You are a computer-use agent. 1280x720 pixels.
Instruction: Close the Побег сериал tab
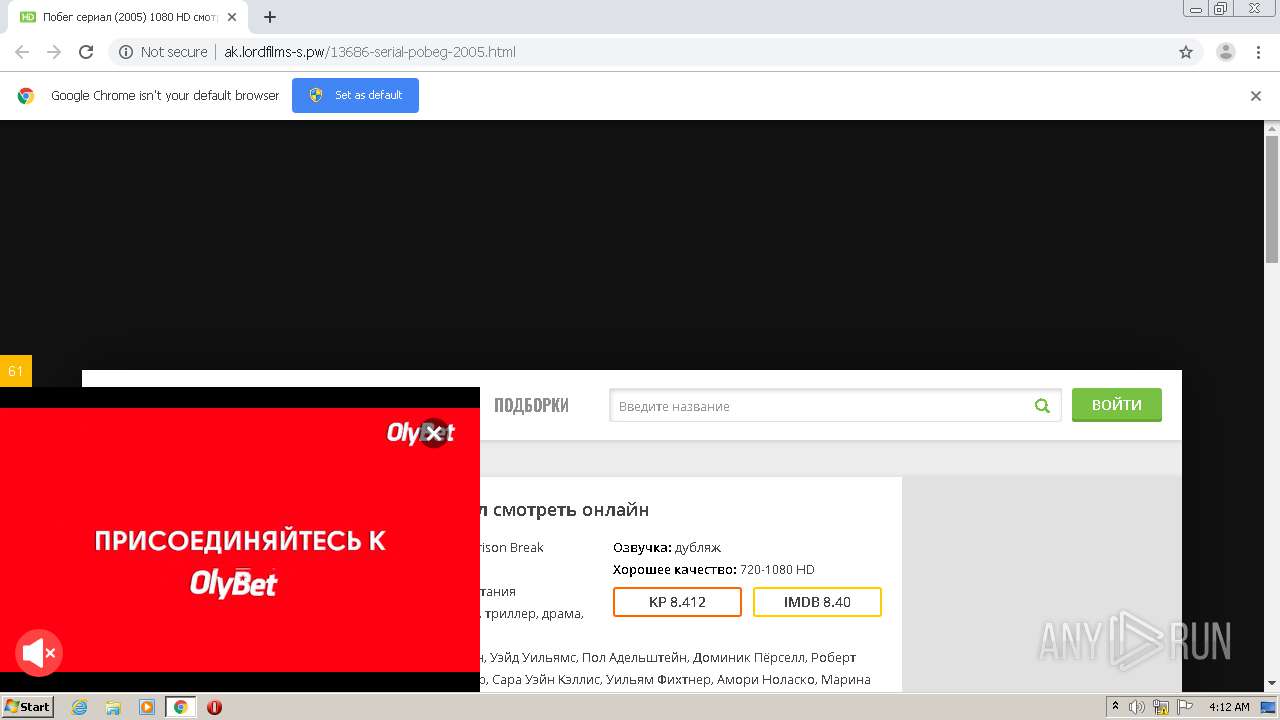232,17
